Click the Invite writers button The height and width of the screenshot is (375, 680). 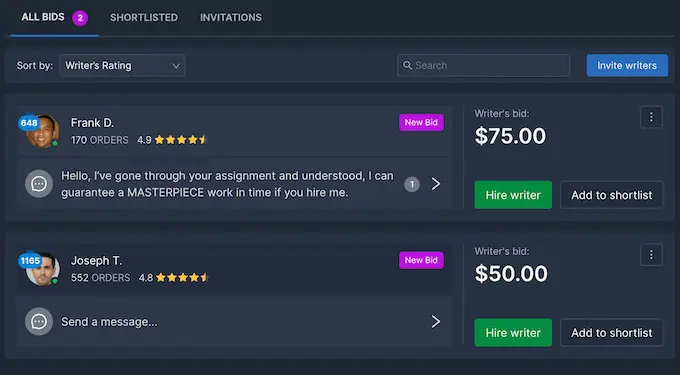627,65
